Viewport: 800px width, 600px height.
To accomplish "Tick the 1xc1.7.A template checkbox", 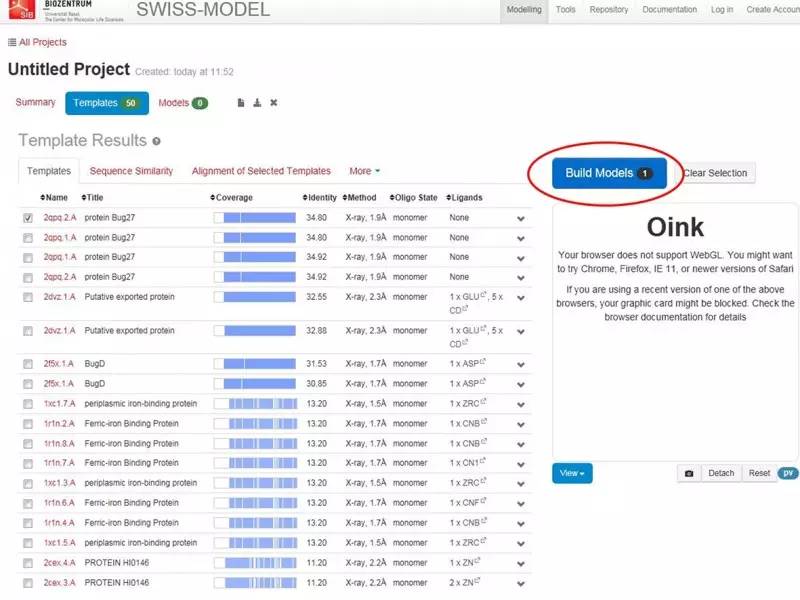I will click(x=28, y=404).
